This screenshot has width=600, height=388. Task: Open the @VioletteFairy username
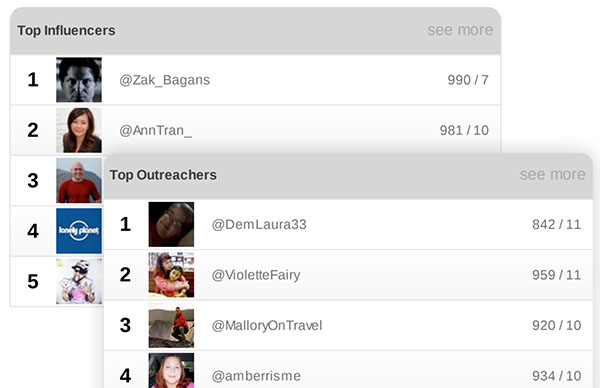(x=256, y=275)
